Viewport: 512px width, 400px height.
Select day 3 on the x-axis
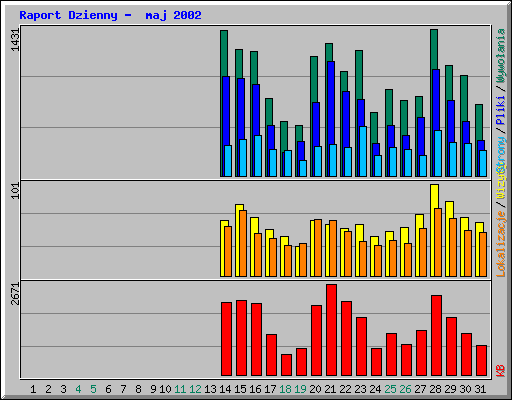tap(63, 389)
